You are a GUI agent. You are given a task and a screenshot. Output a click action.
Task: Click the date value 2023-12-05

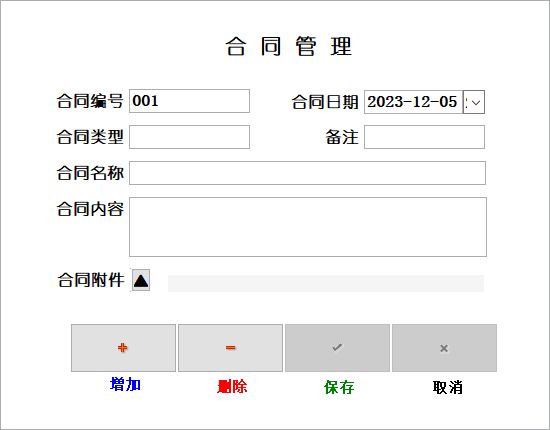(412, 102)
